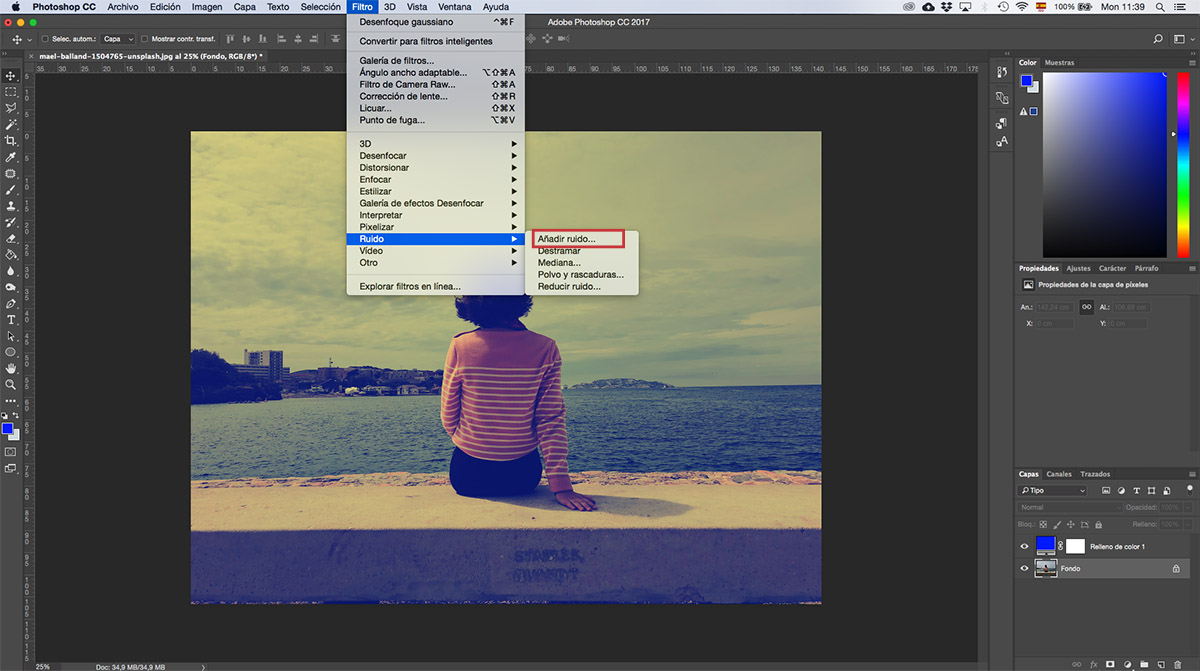Image resolution: width=1200 pixels, height=671 pixels.
Task: Click the Delete layer trash icon
Action: (1177, 663)
